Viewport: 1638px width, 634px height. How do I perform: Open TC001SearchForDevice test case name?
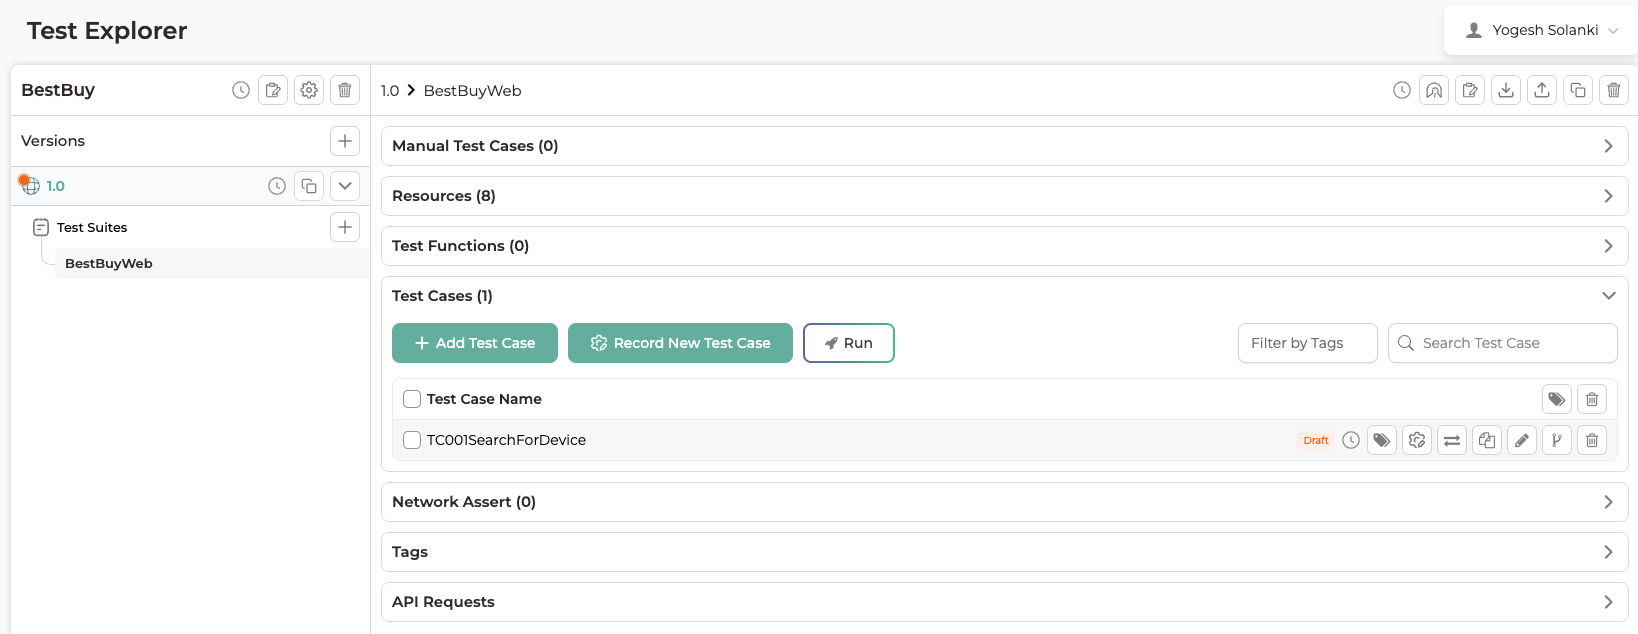point(506,440)
